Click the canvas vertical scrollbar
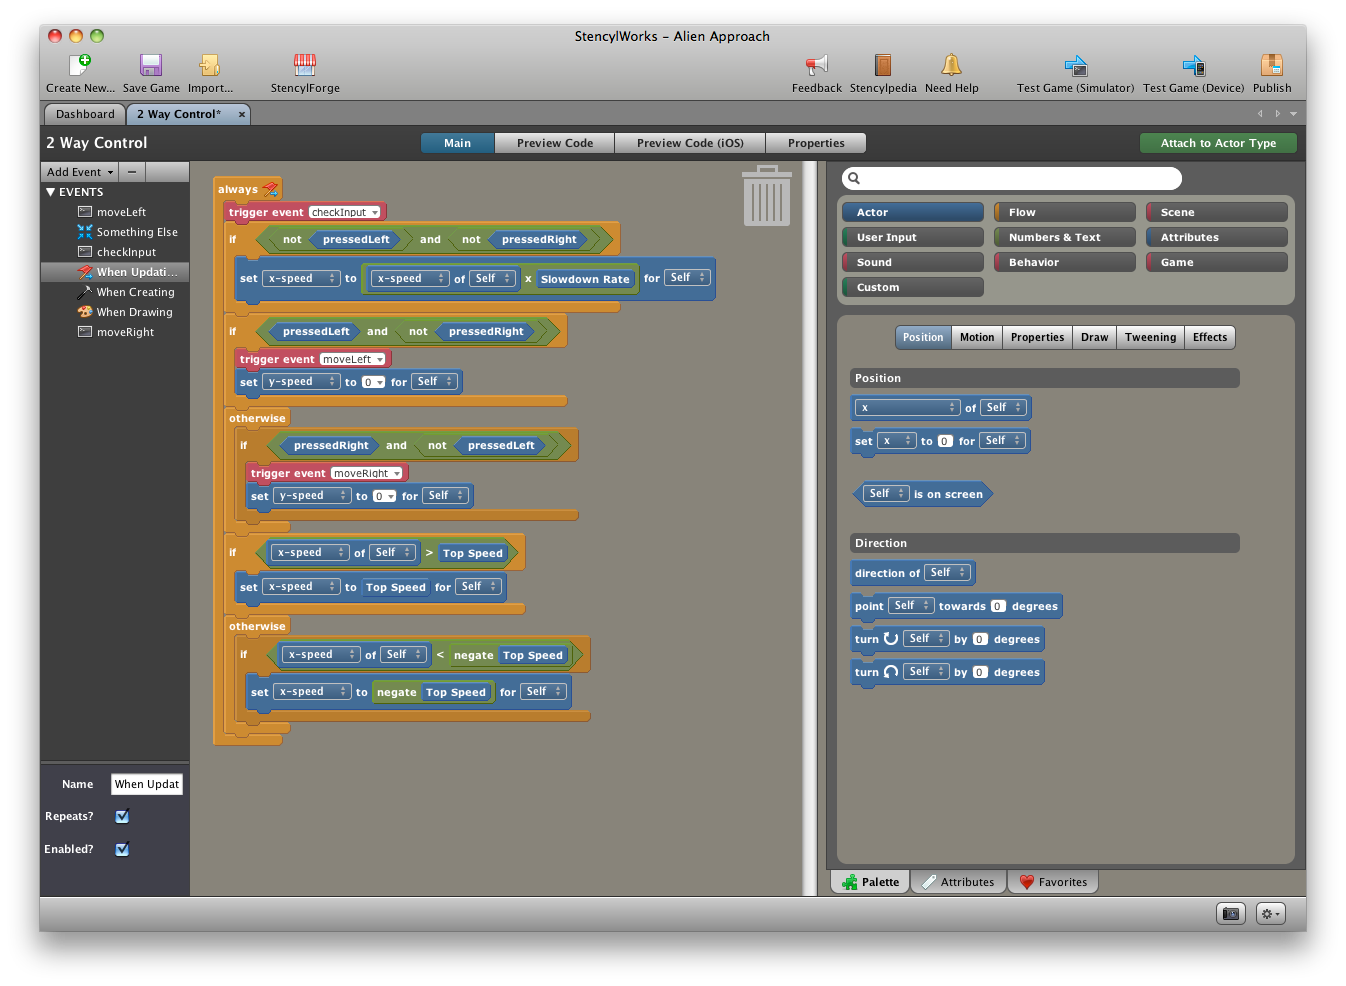This screenshot has height=986, width=1346. [x=809, y=528]
